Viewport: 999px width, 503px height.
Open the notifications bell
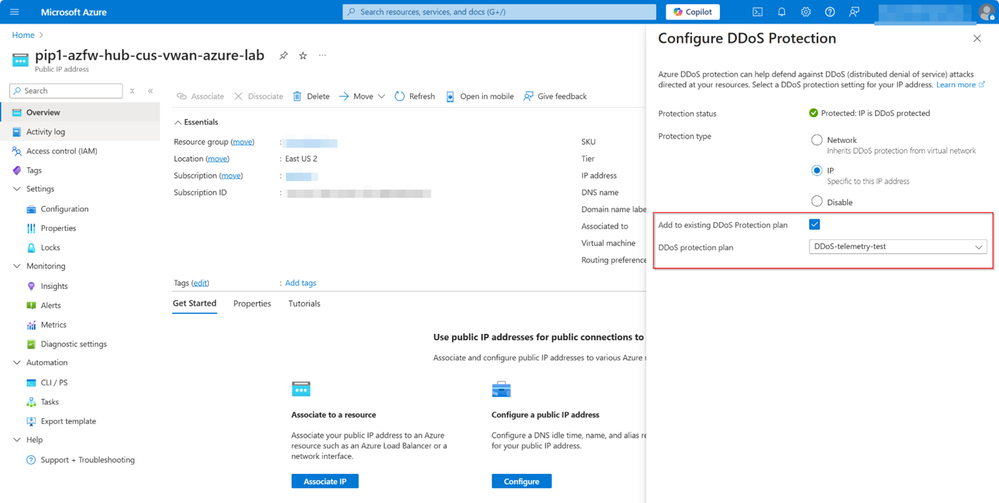[x=782, y=12]
